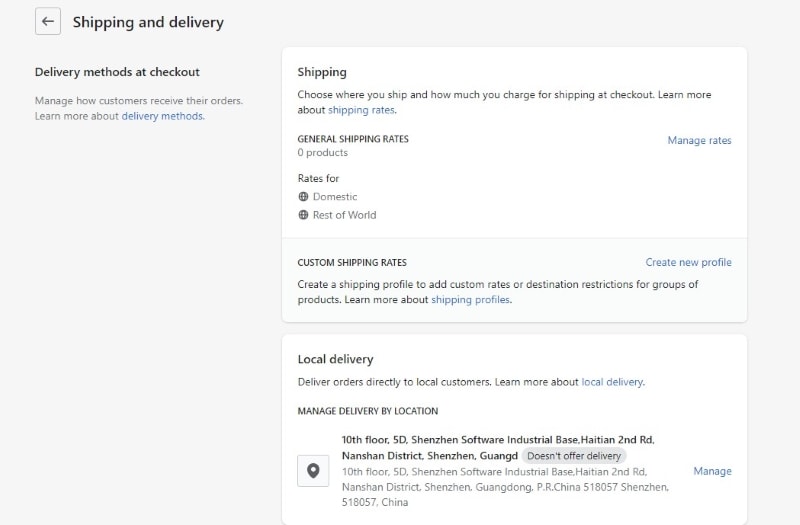This screenshot has width=800, height=525.
Task: Click the 0 products text
Action: 323,153
